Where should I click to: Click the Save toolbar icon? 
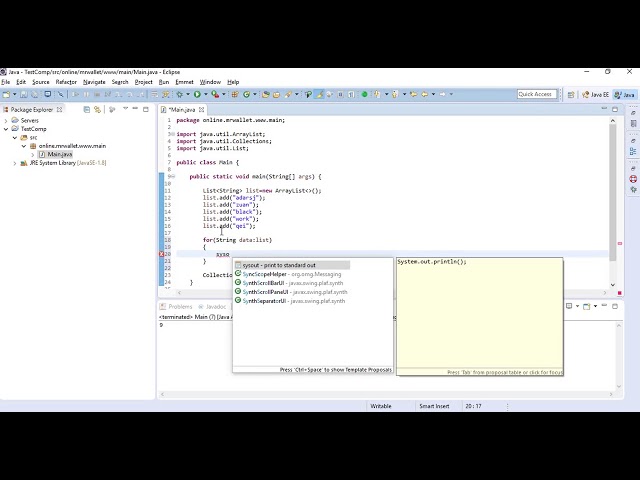click(x=24, y=95)
